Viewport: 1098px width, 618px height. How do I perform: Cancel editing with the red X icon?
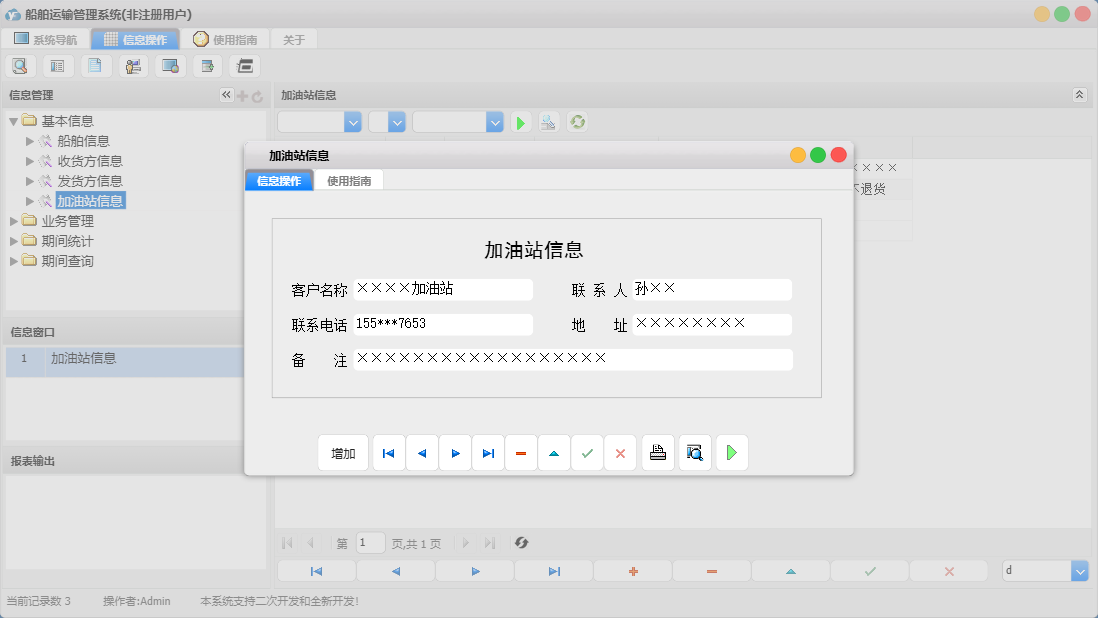pyautogui.click(x=620, y=452)
